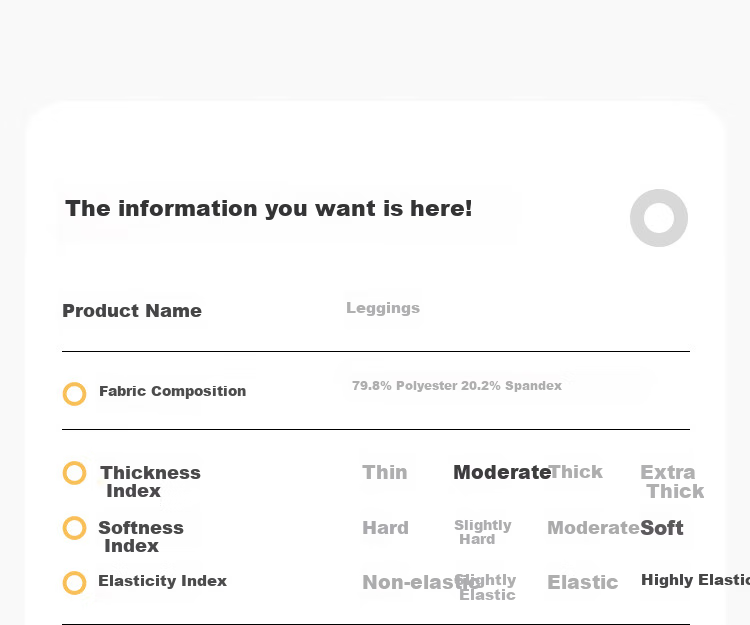Pick Elastic in the Elasticity Index row

click(x=583, y=582)
